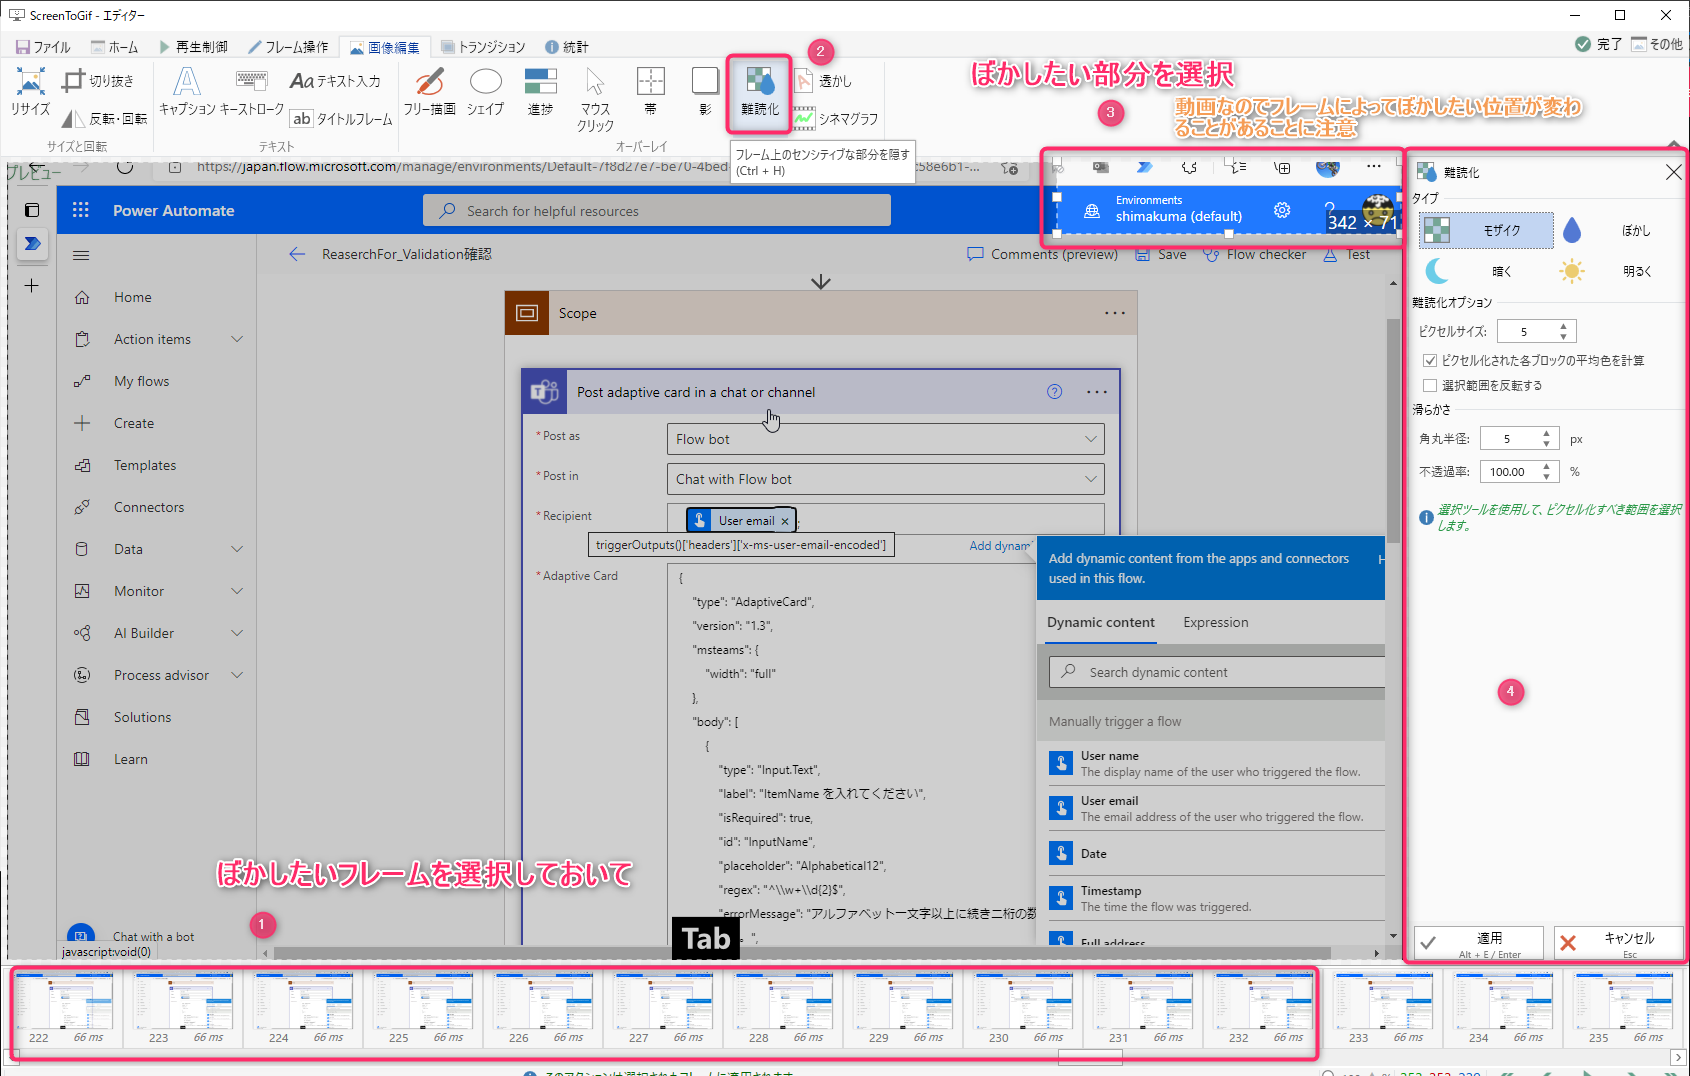1690x1076 pixels.
Task: Open the その他 extras menu
Action: pyautogui.click(x=1657, y=44)
